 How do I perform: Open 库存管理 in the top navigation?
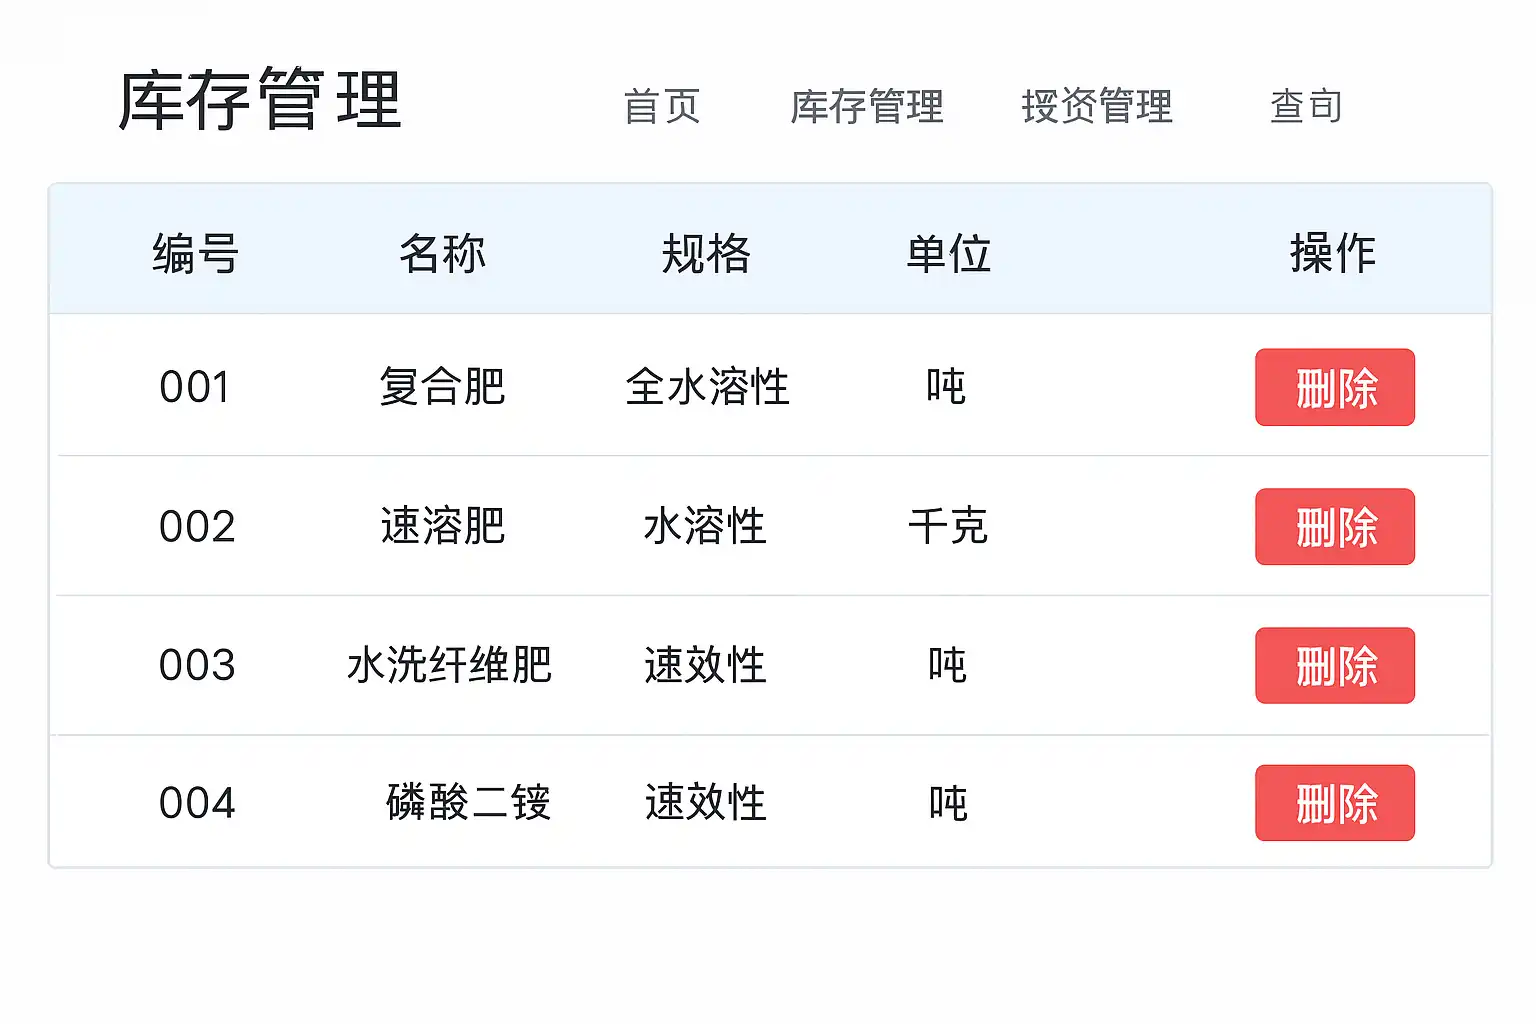click(x=866, y=106)
